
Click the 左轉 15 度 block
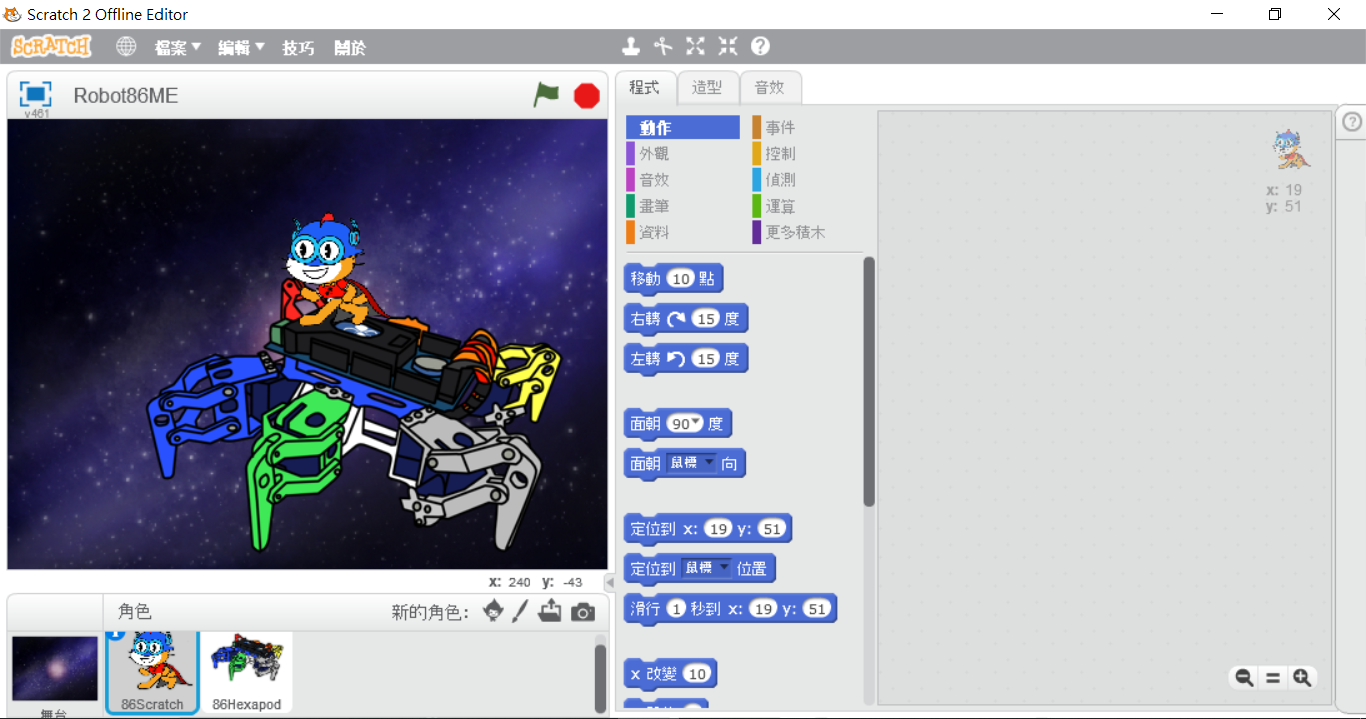(686, 359)
